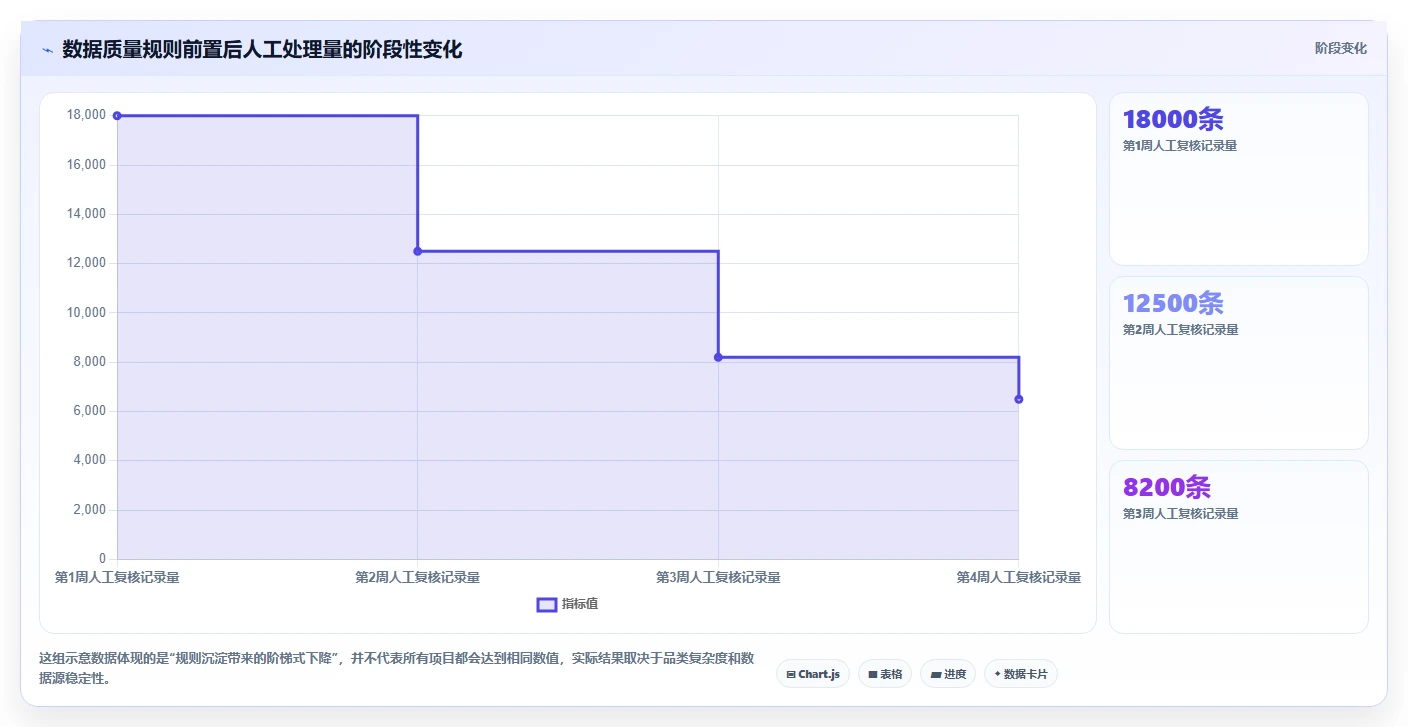Click x-axis label 第4周人工复核记录量
Image resolution: width=1408 pixels, height=727 pixels.
click(1019, 577)
